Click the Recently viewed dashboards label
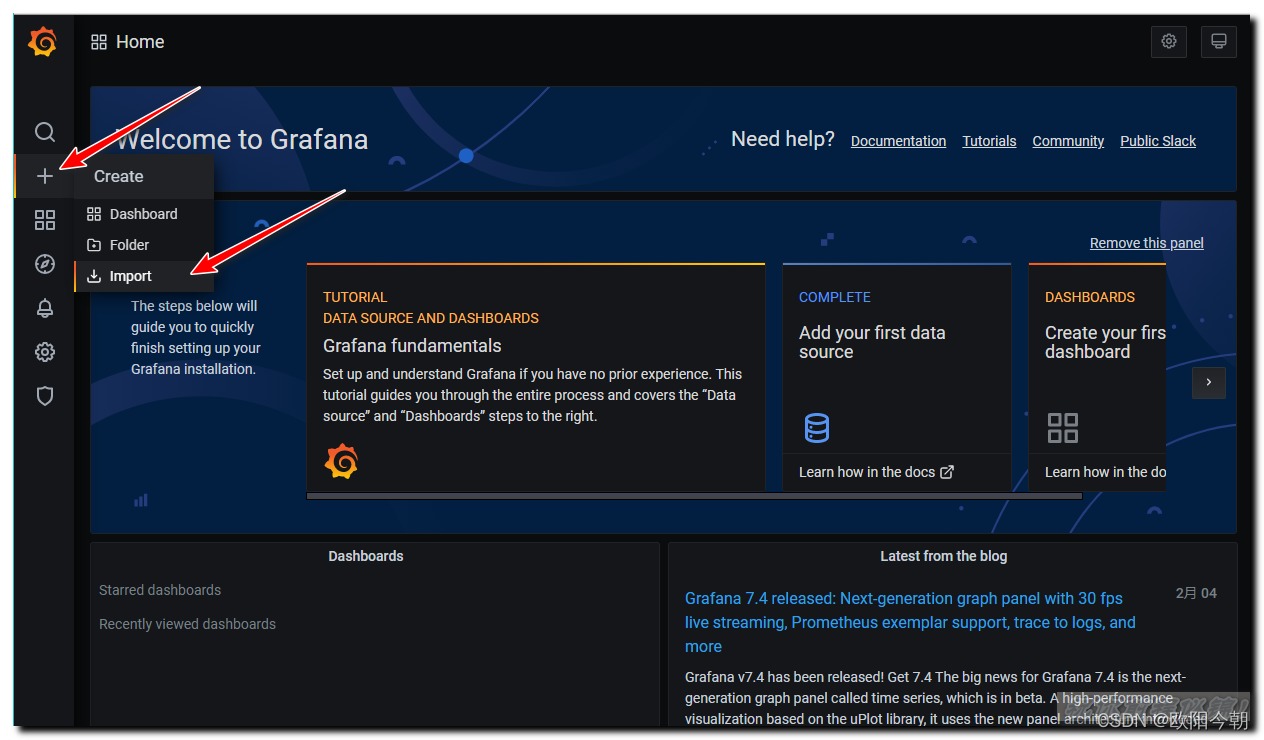This screenshot has height=740, width=1264. pos(187,624)
